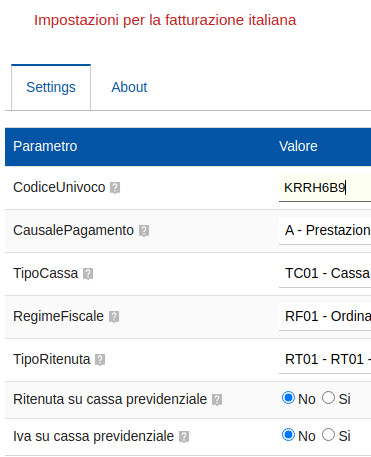Click the Parametro column header

click(45, 146)
